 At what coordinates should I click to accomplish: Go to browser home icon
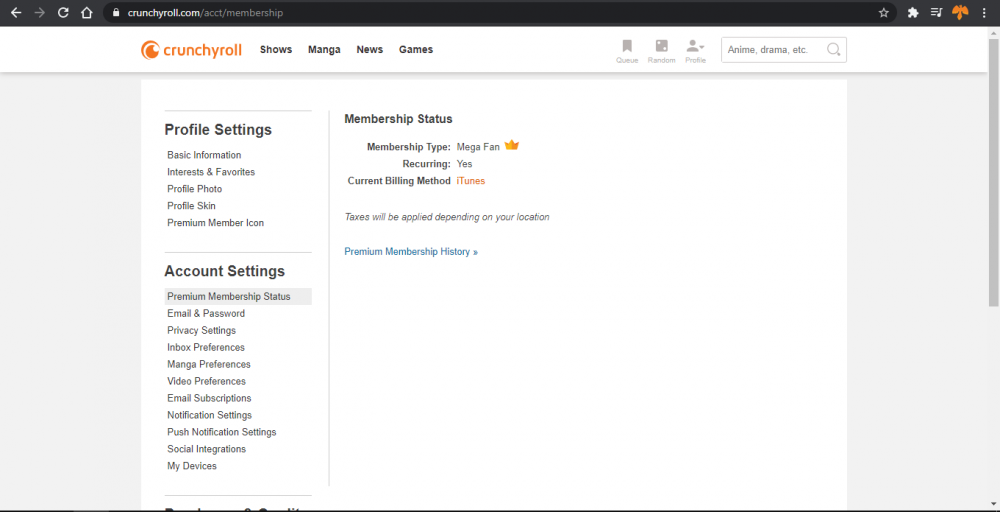click(x=87, y=13)
